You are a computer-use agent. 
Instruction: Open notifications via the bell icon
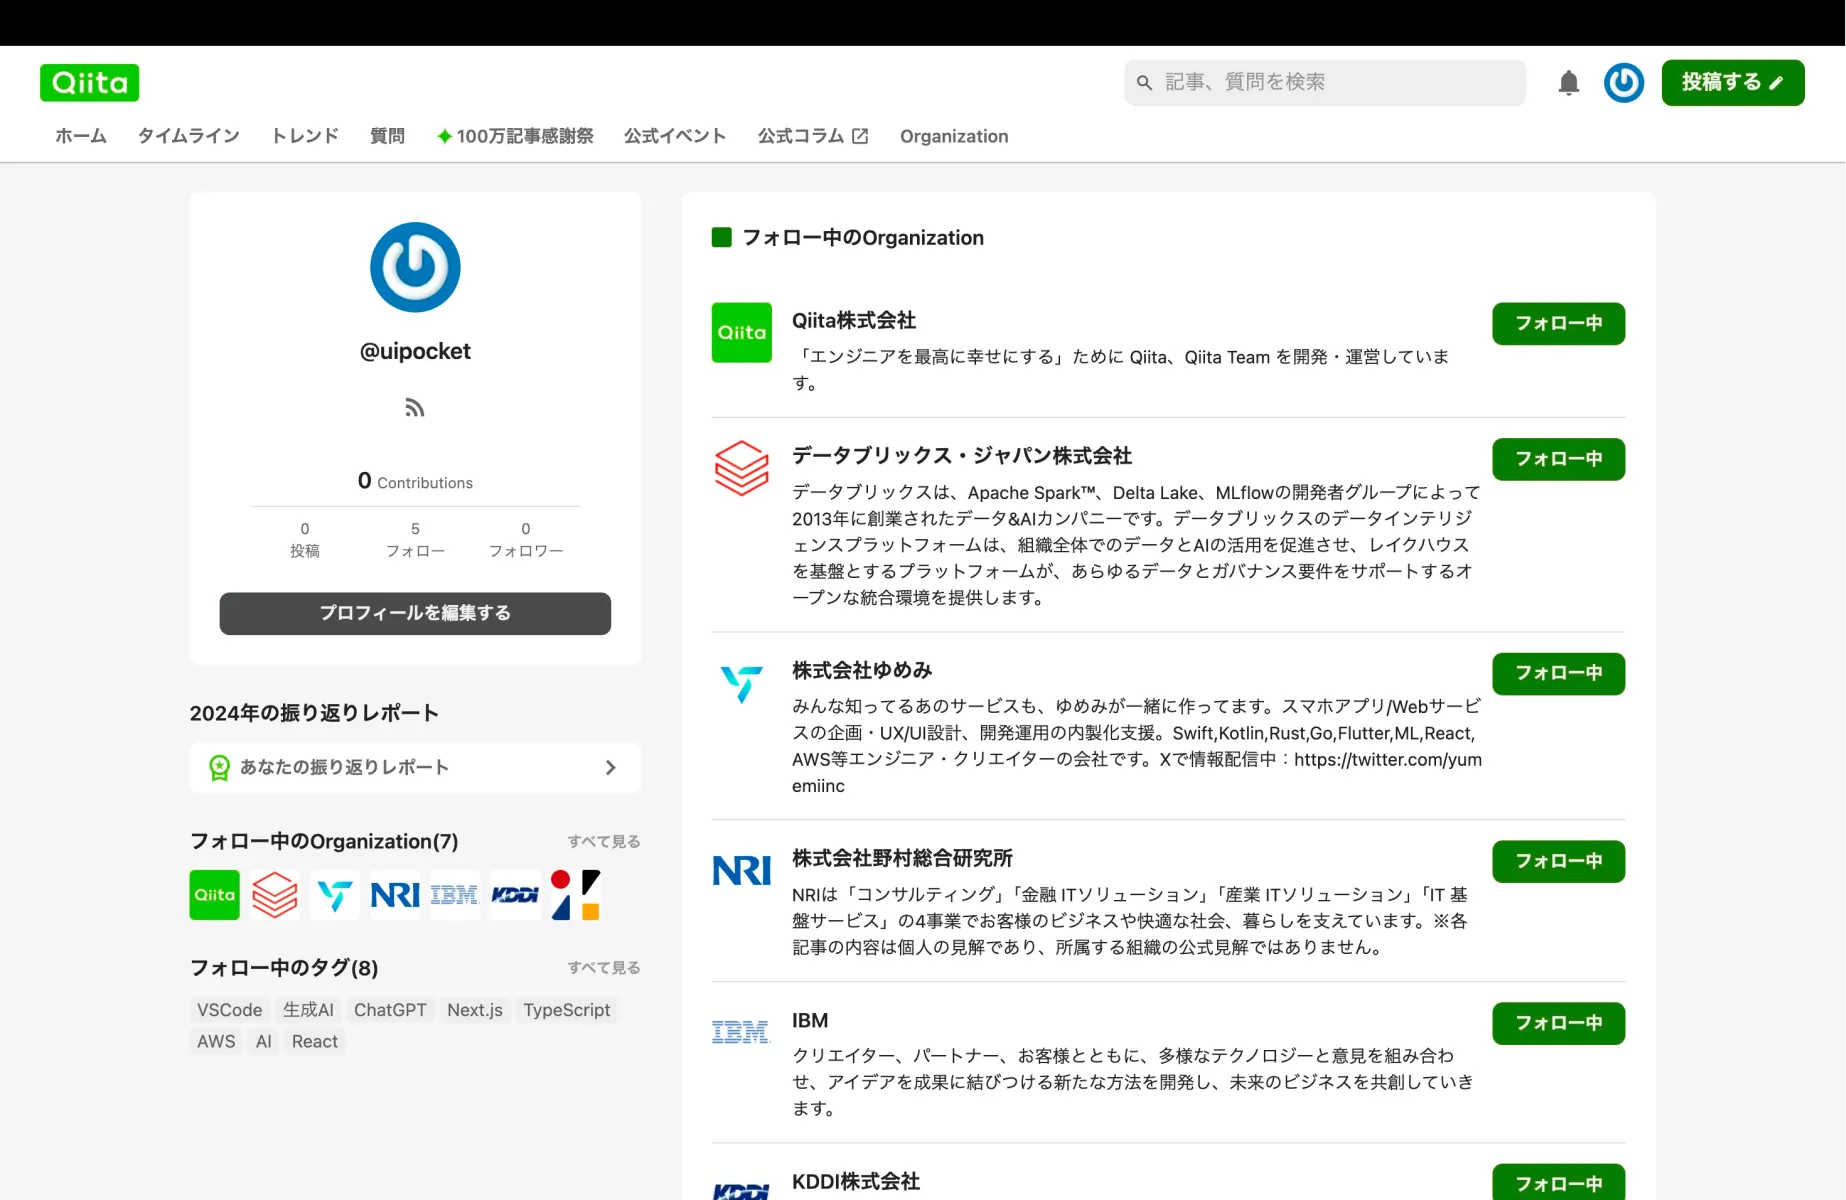[x=1568, y=83]
